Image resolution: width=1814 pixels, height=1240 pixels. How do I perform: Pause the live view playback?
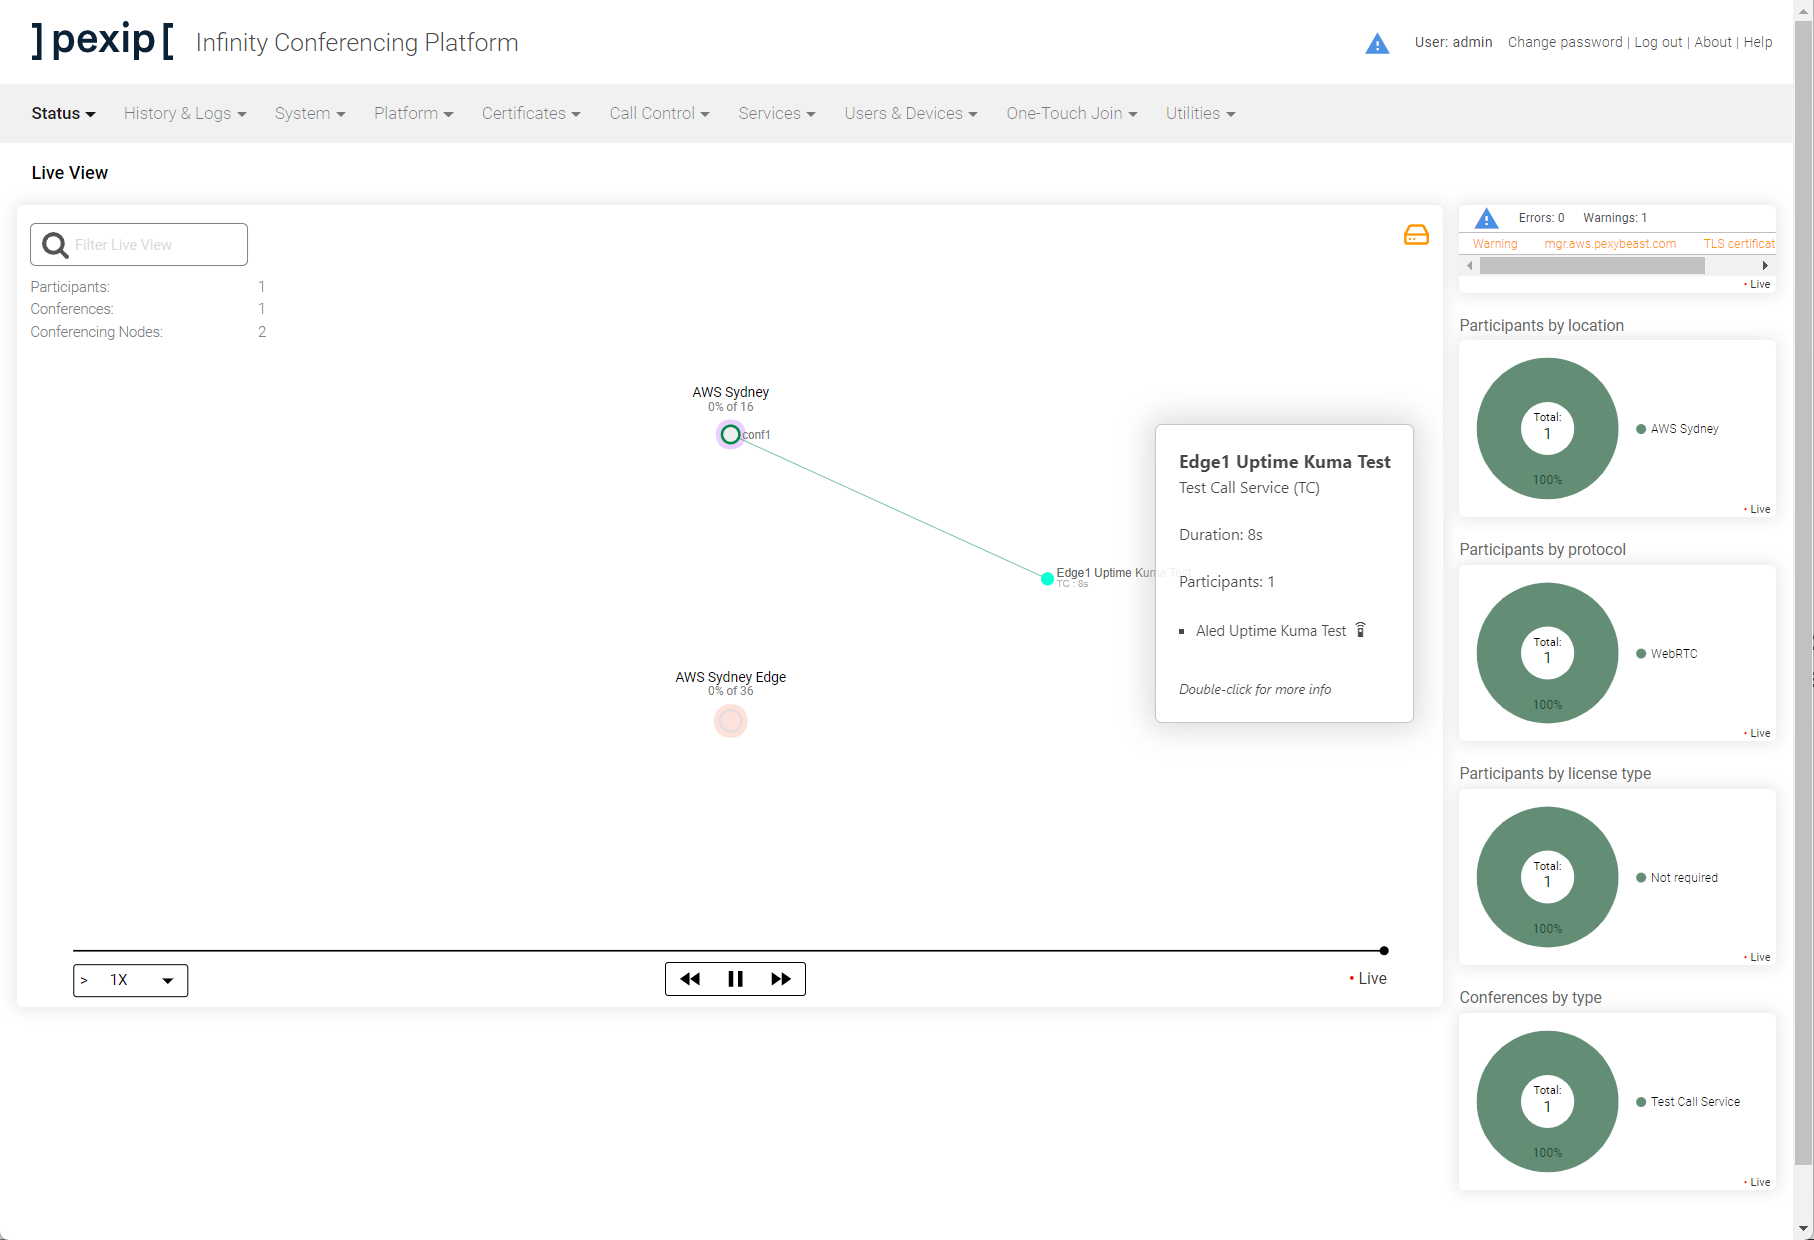coord(735,979)
